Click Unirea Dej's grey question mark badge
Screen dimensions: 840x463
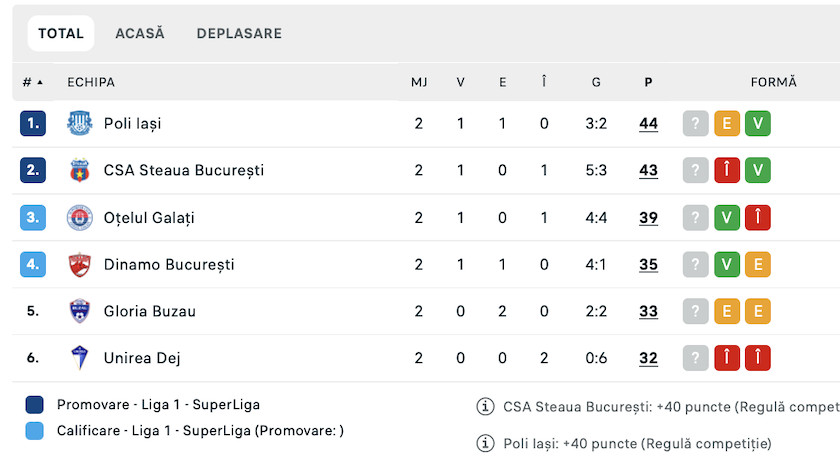tap(696, 358)
